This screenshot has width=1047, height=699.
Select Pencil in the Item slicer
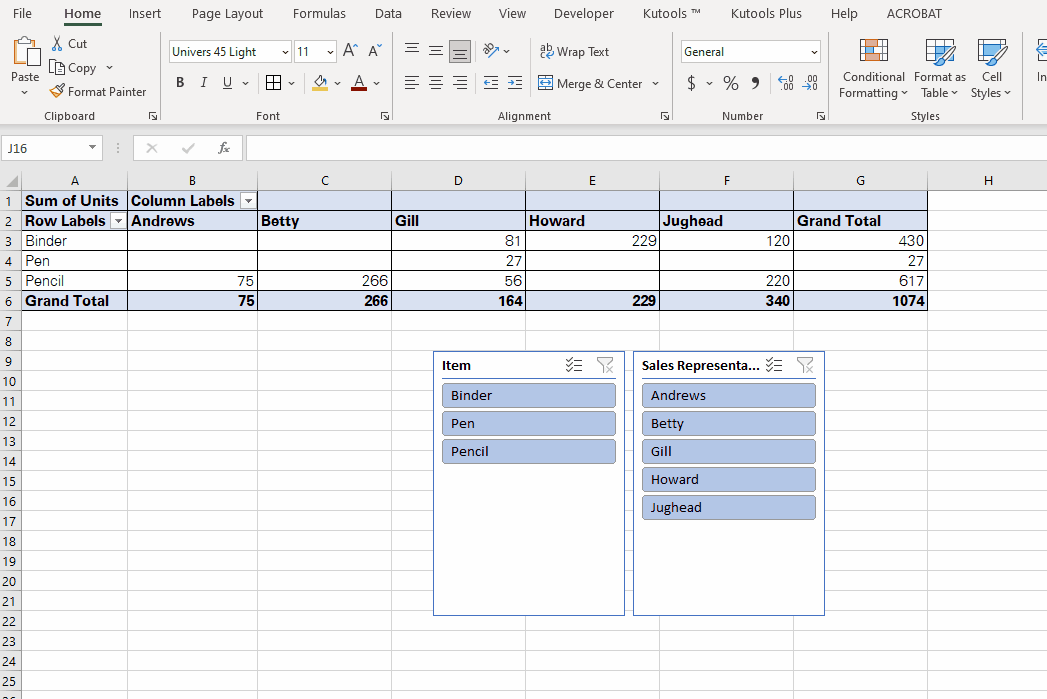(x=528, y=451)
